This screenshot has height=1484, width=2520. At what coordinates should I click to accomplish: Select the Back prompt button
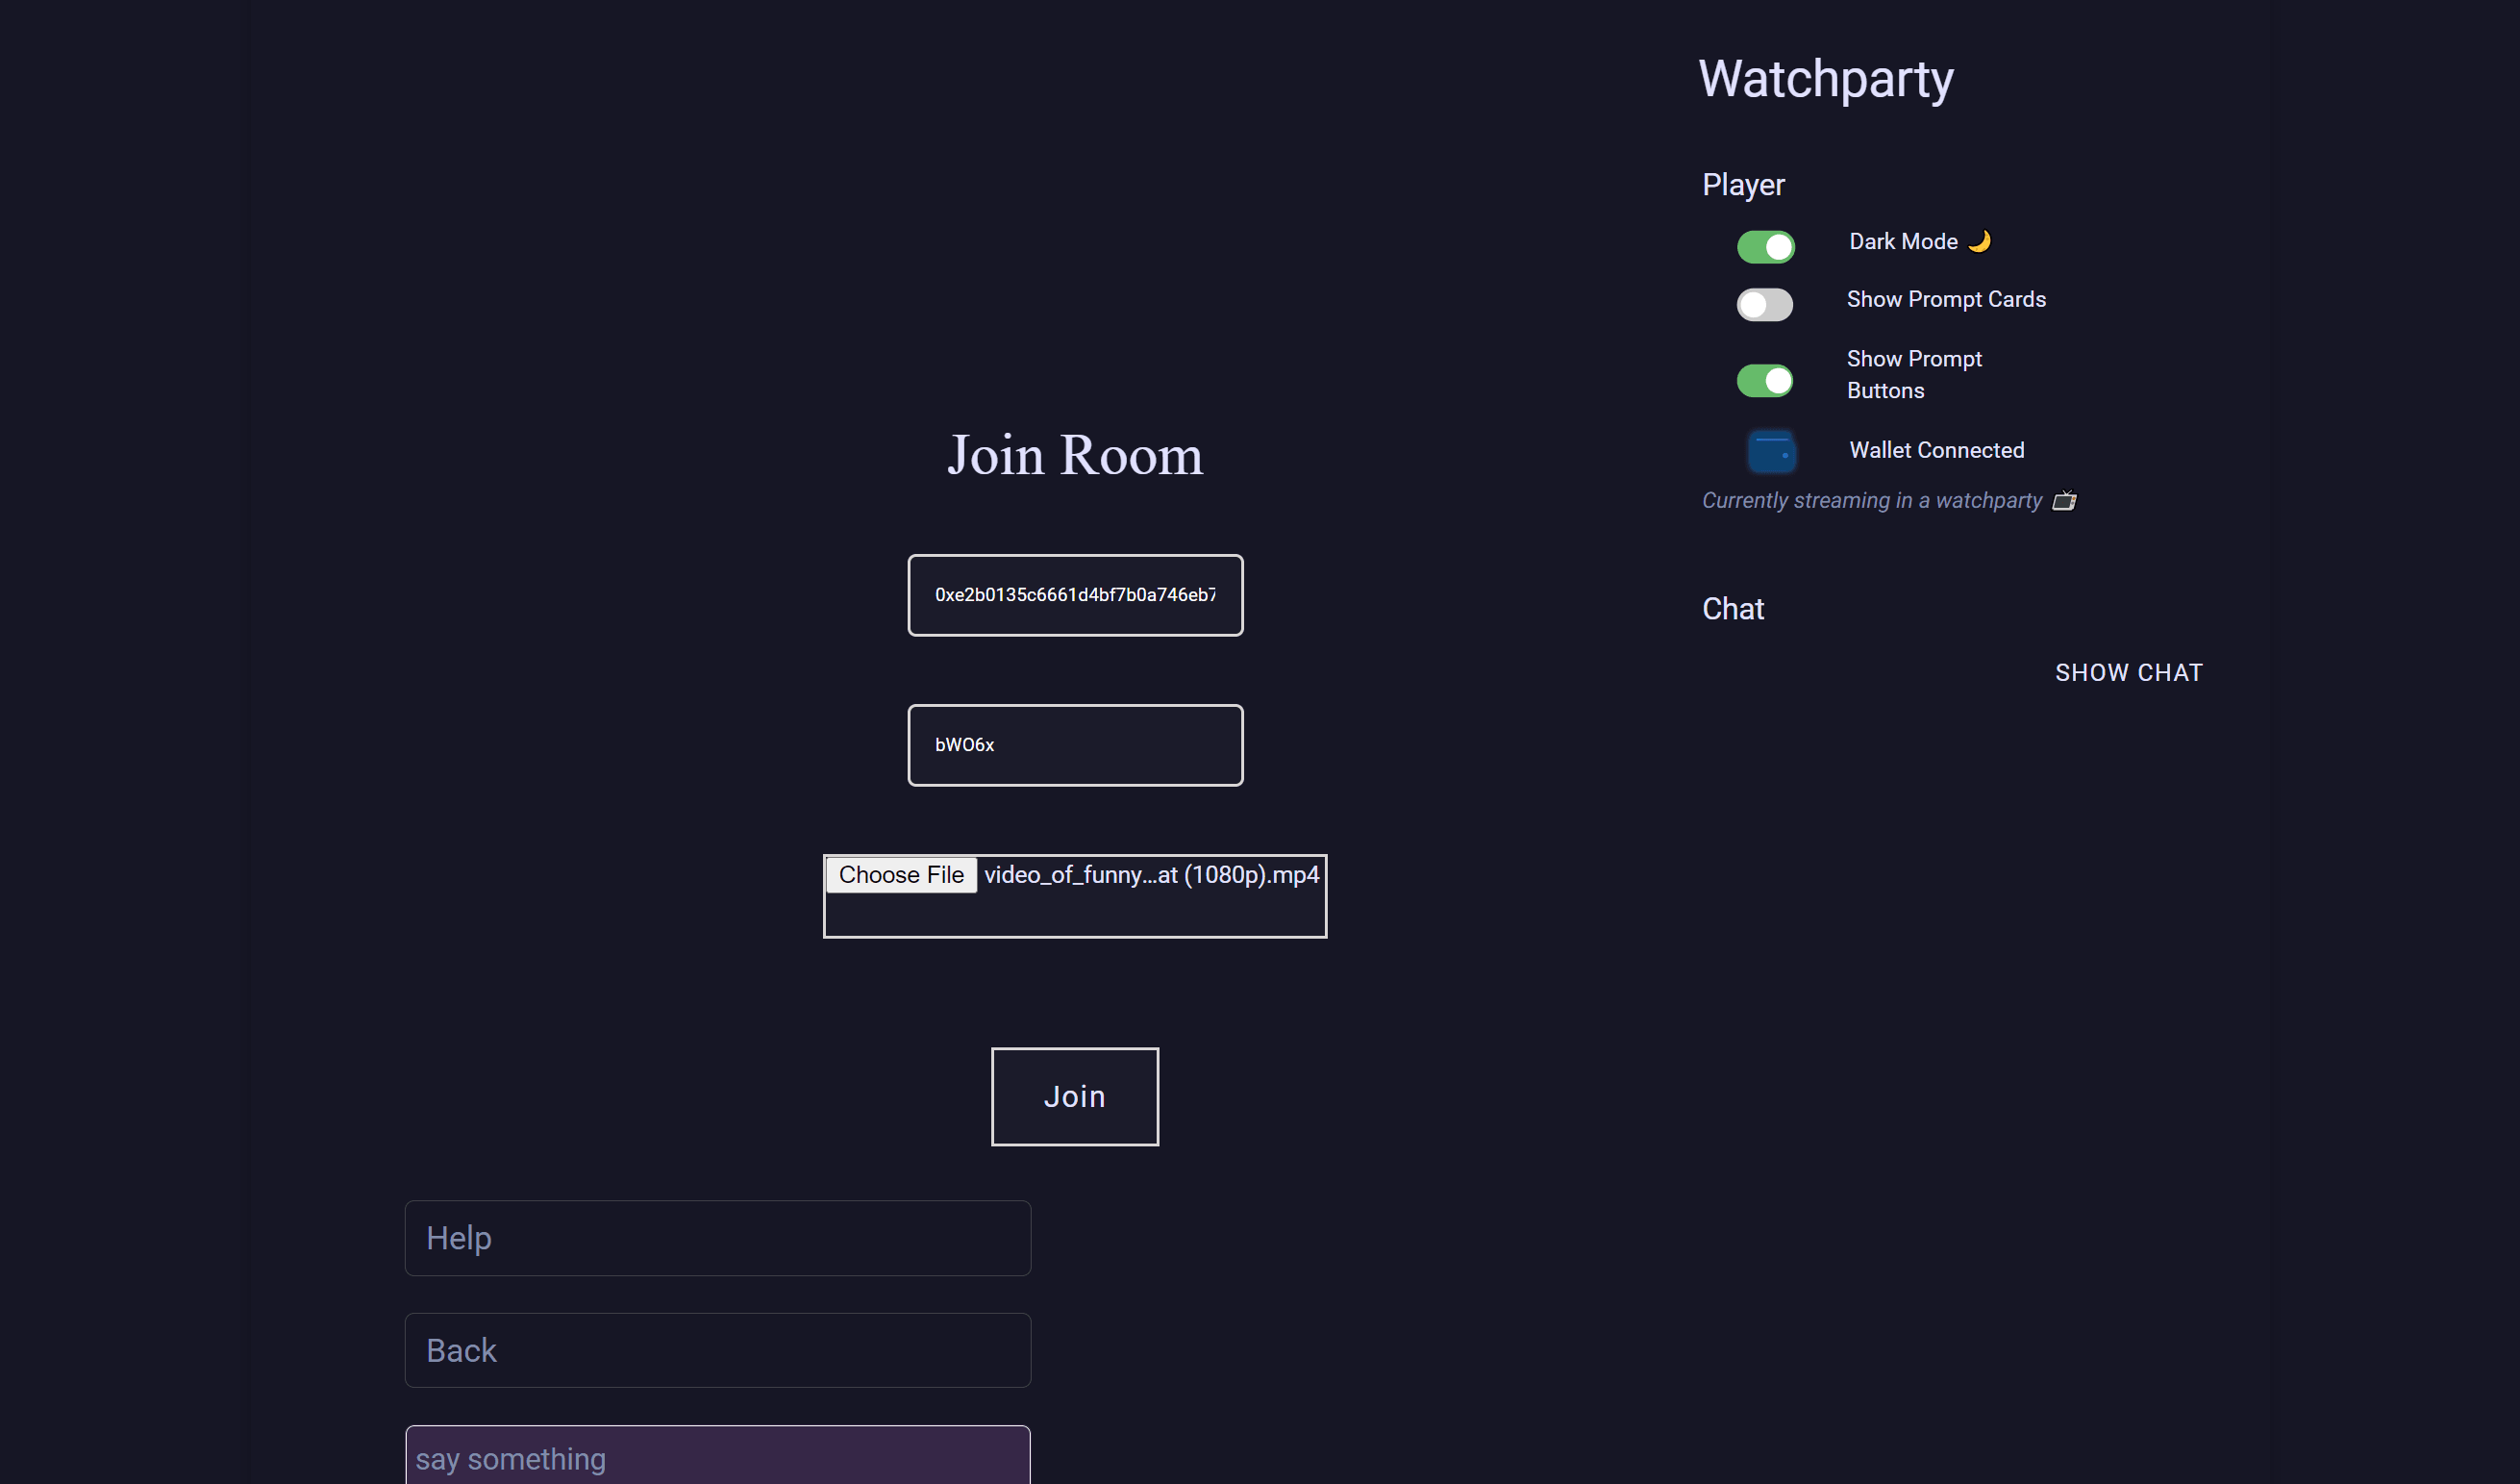coord(717,1350)
